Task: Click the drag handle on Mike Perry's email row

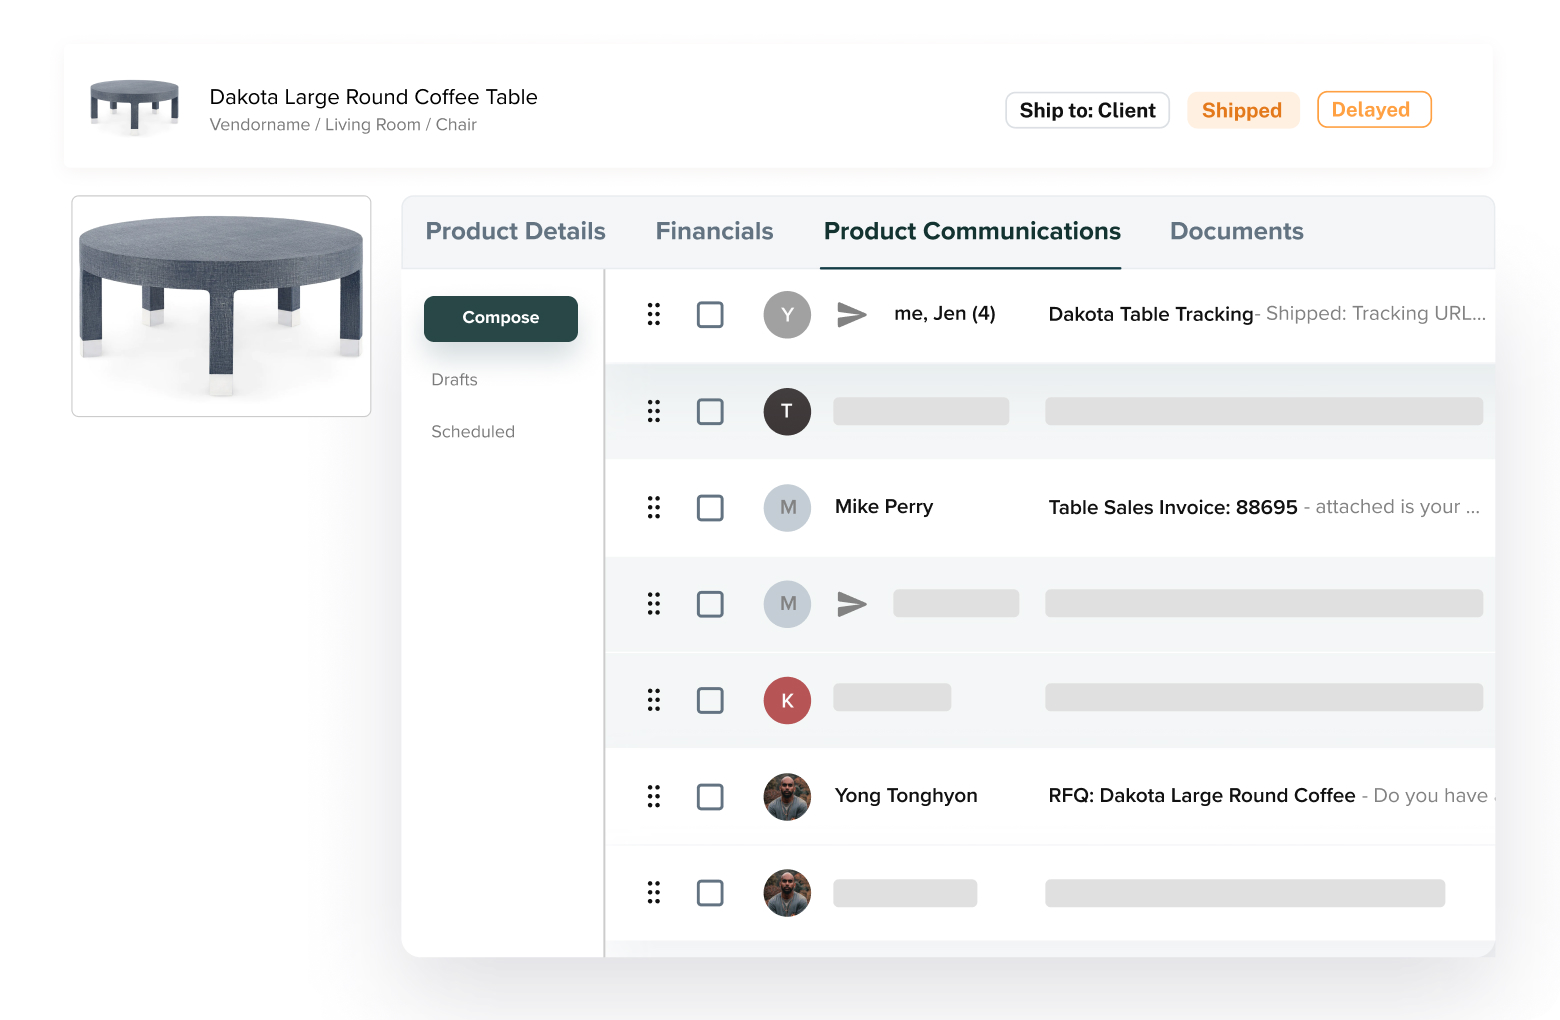Action: coord(654,507)
